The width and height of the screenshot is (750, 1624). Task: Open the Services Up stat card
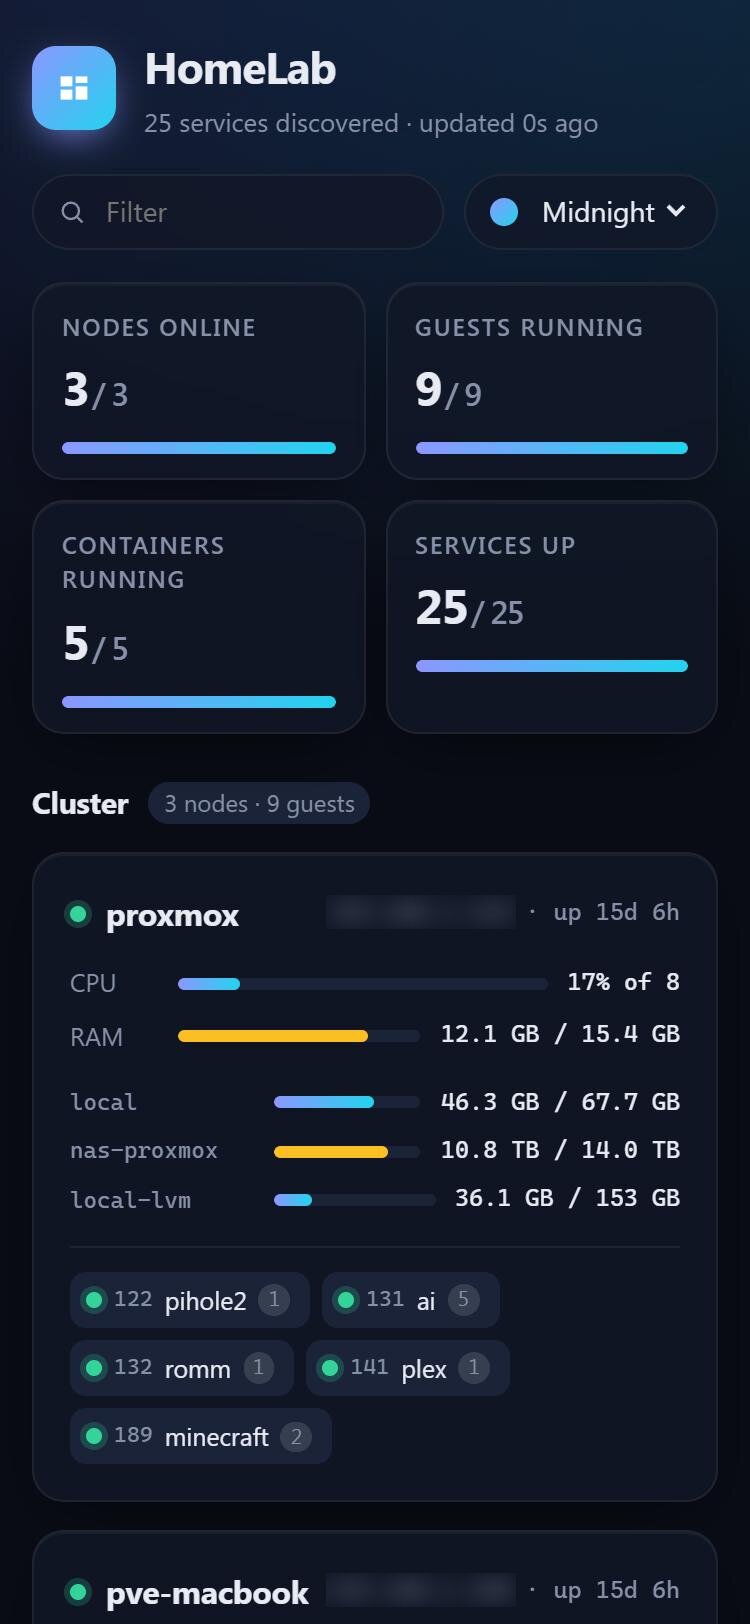tap(552, 617)
